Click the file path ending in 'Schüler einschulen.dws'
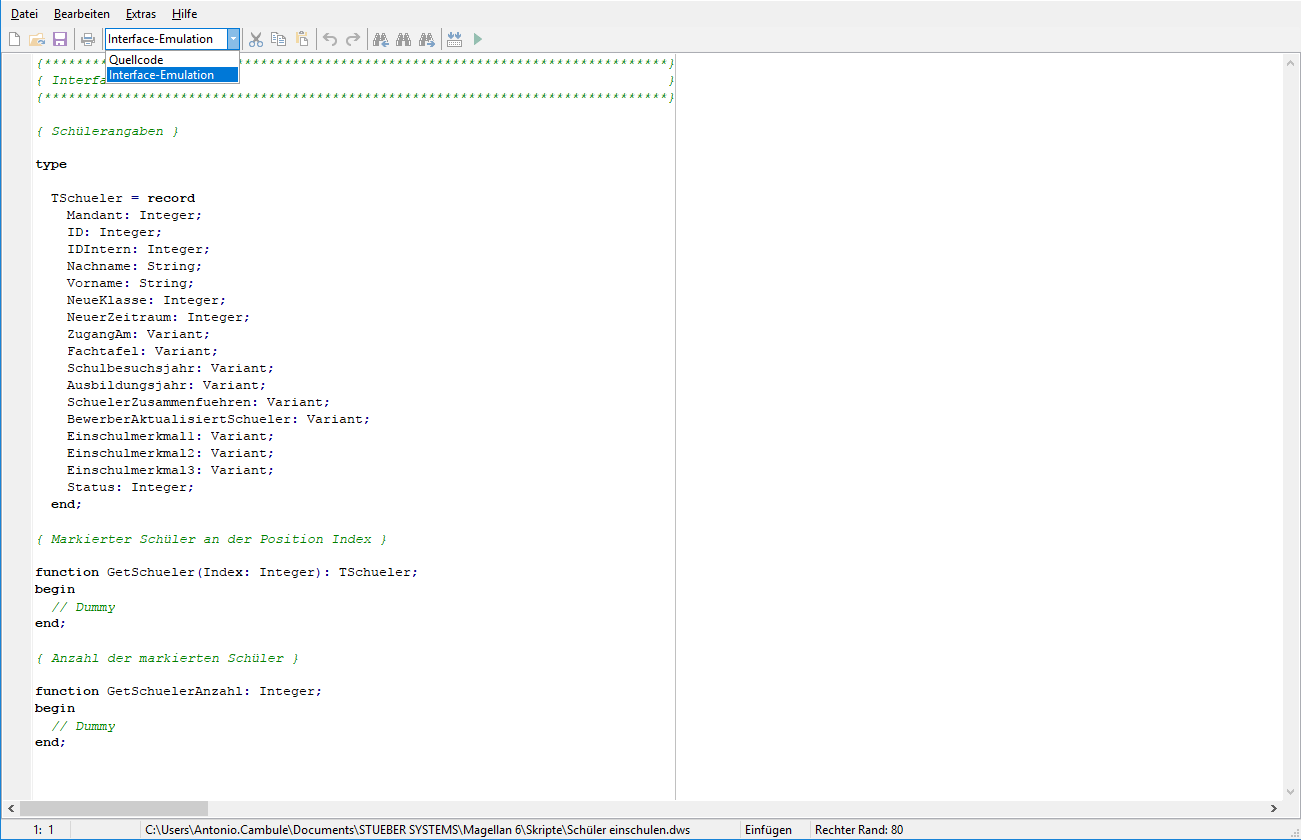The height and width of the screenshot is (840, 1301). [x=417, y=830]
